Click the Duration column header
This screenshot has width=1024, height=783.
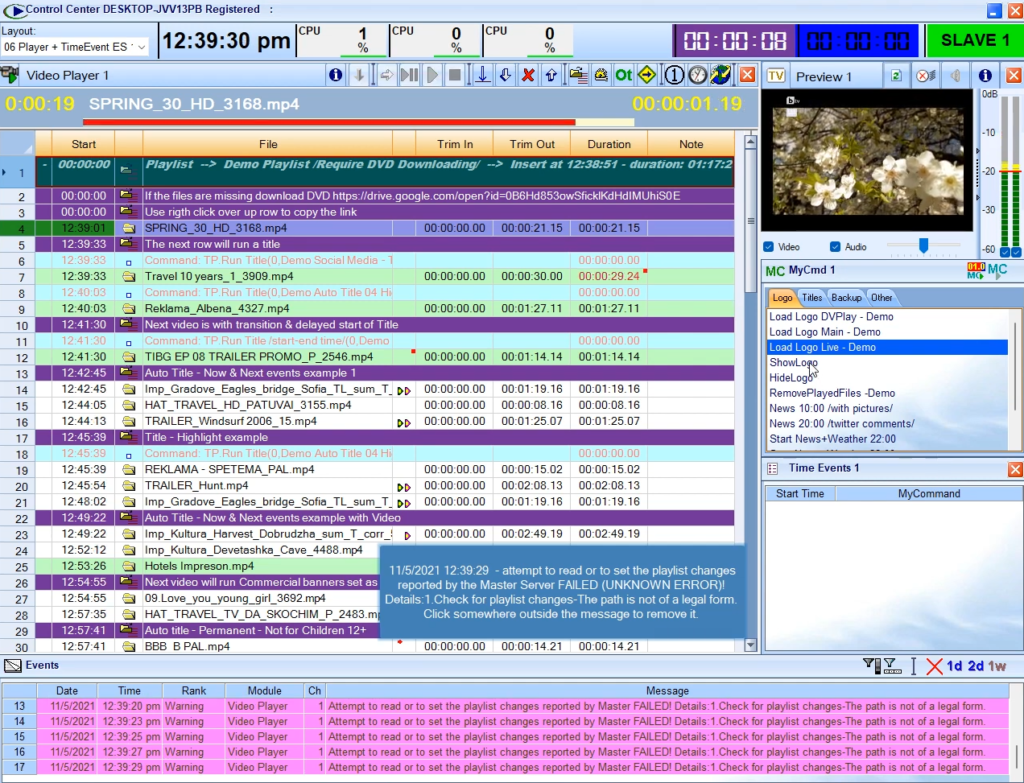coord(608,144)
